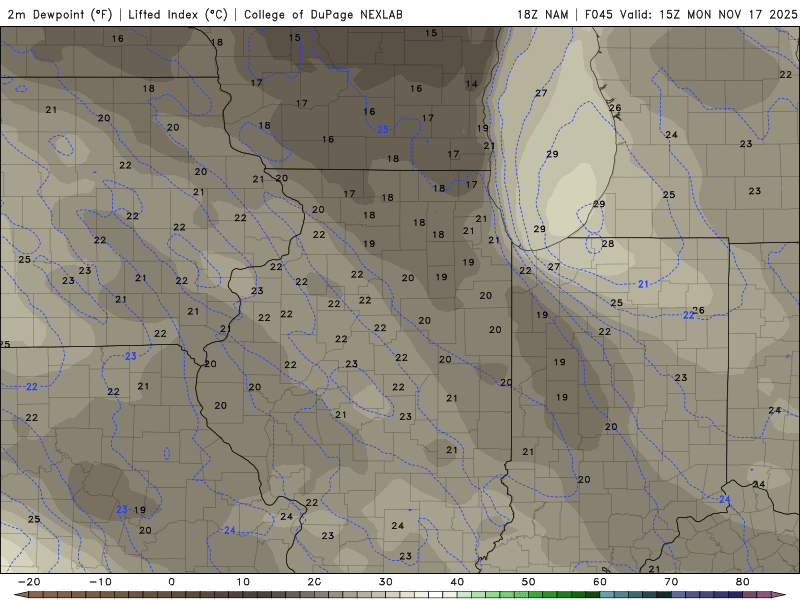Click the '-10' label on the color scale
Image resolution: width=800 pixels, height=600 pixels.
coord(100,582)
